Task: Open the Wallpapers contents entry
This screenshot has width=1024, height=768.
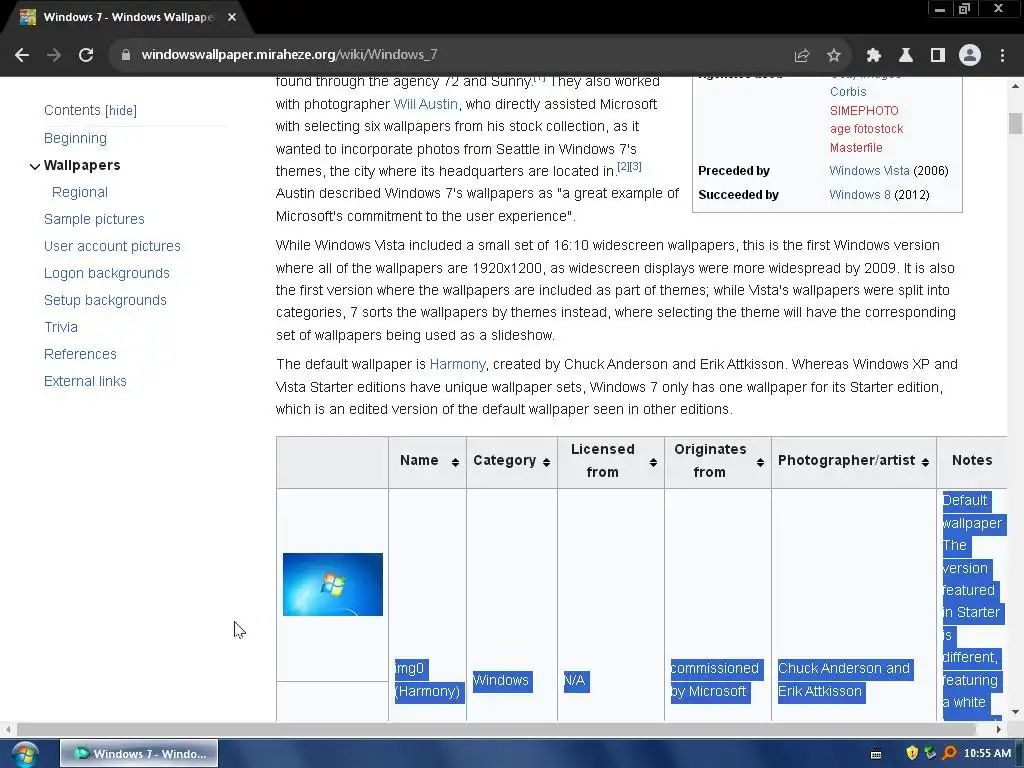Action: pyautogui.click(x=82, y=165)
